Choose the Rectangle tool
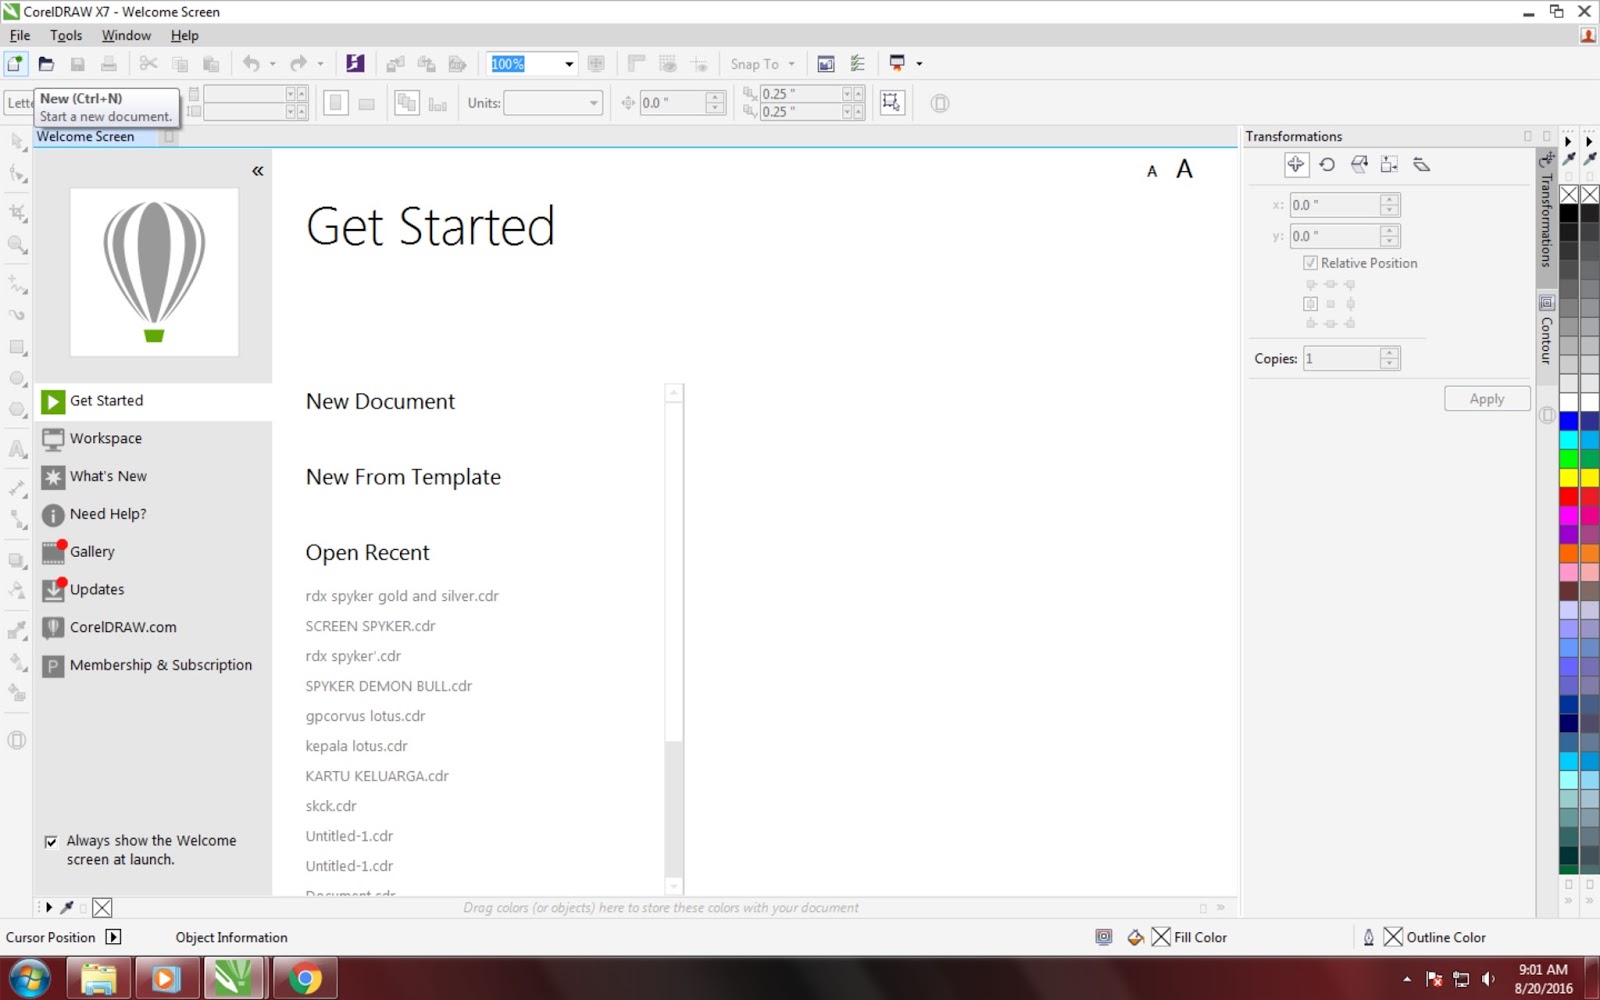The width and height of the screenshot is (1600, 1000). [16, 347]
